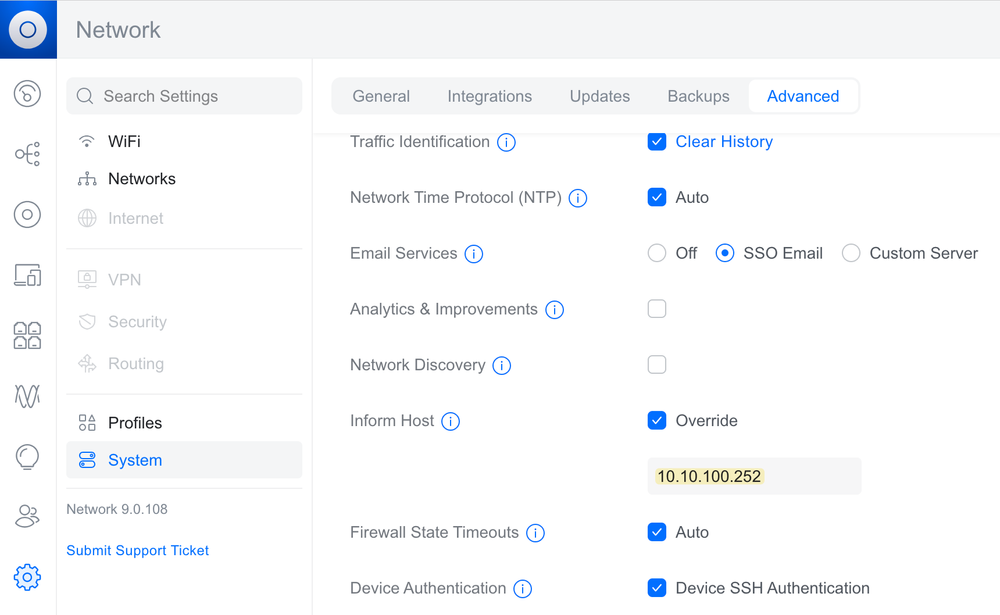Click the Submit Support Ticket link

coord(137,550)
